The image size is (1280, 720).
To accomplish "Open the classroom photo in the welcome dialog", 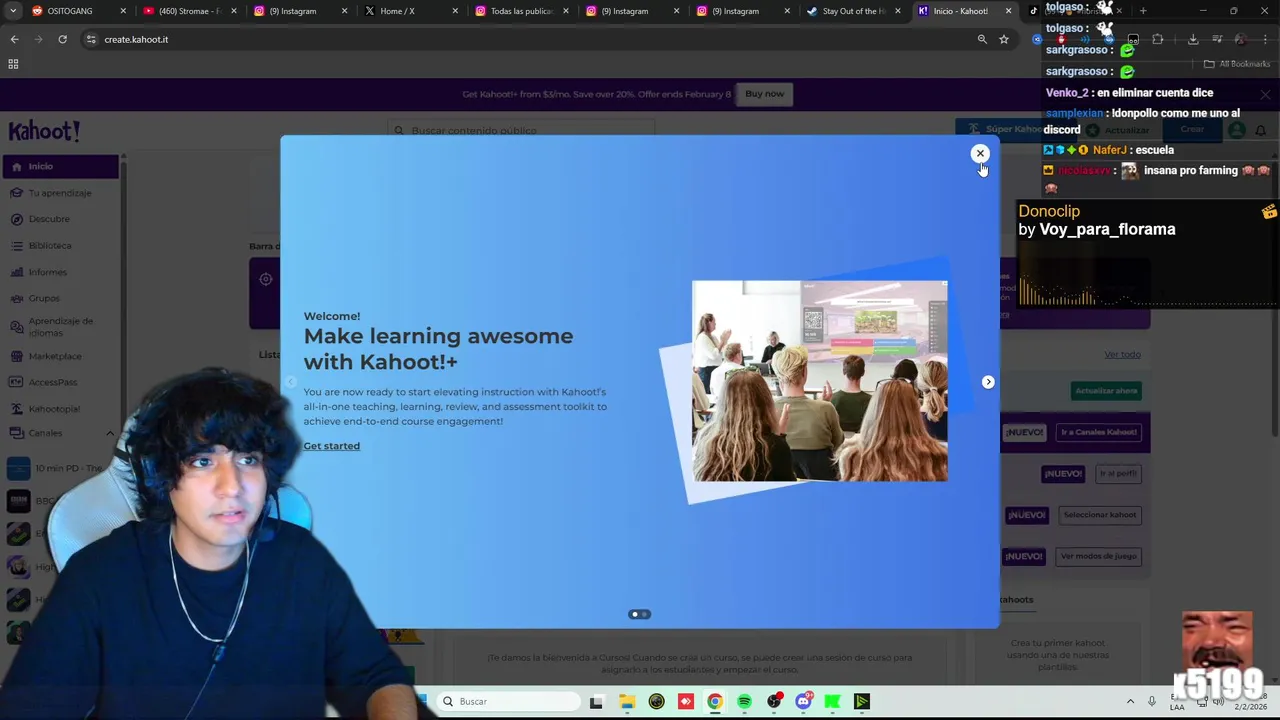I will click(x=820, y=381).
